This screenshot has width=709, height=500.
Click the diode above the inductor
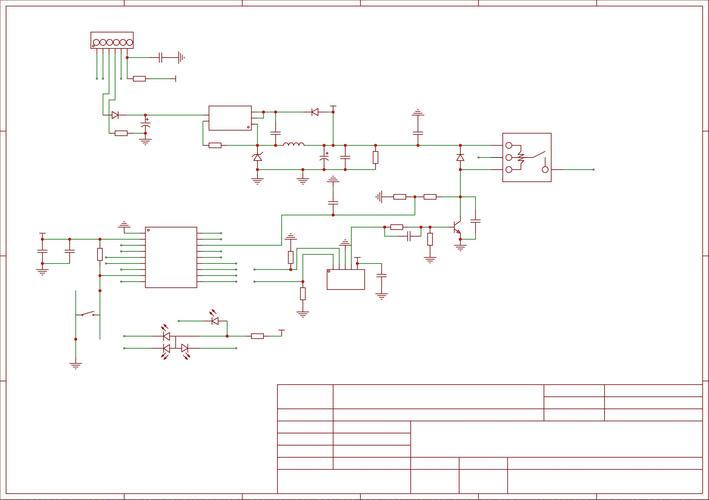point(314,112)
